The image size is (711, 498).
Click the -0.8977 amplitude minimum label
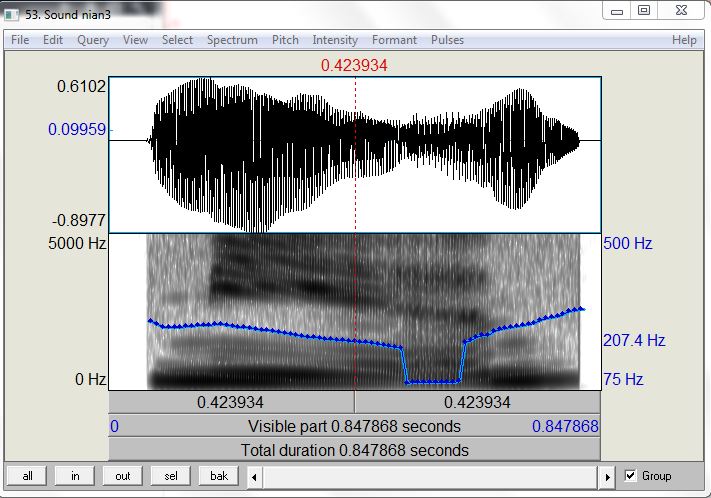79,221
